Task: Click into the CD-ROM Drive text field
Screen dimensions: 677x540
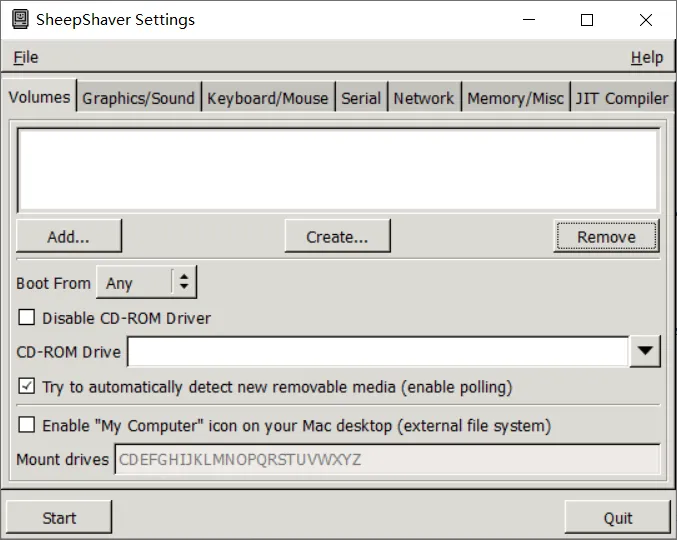Action: (x=378, y=352)
